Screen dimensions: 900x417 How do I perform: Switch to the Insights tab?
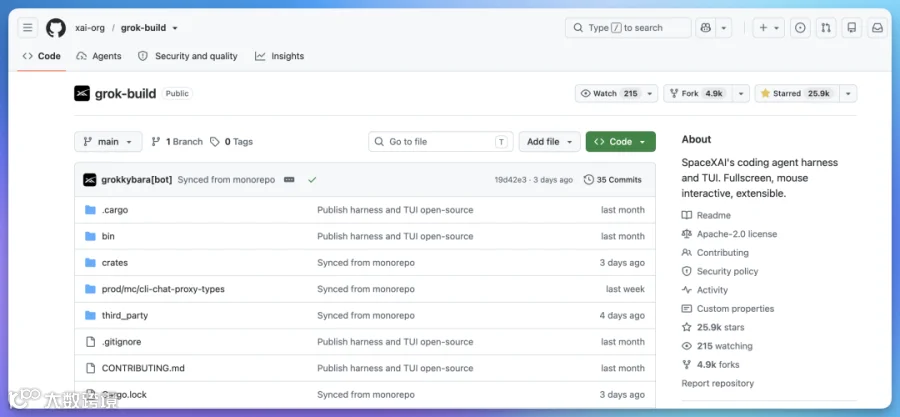[x=280, y=56]
